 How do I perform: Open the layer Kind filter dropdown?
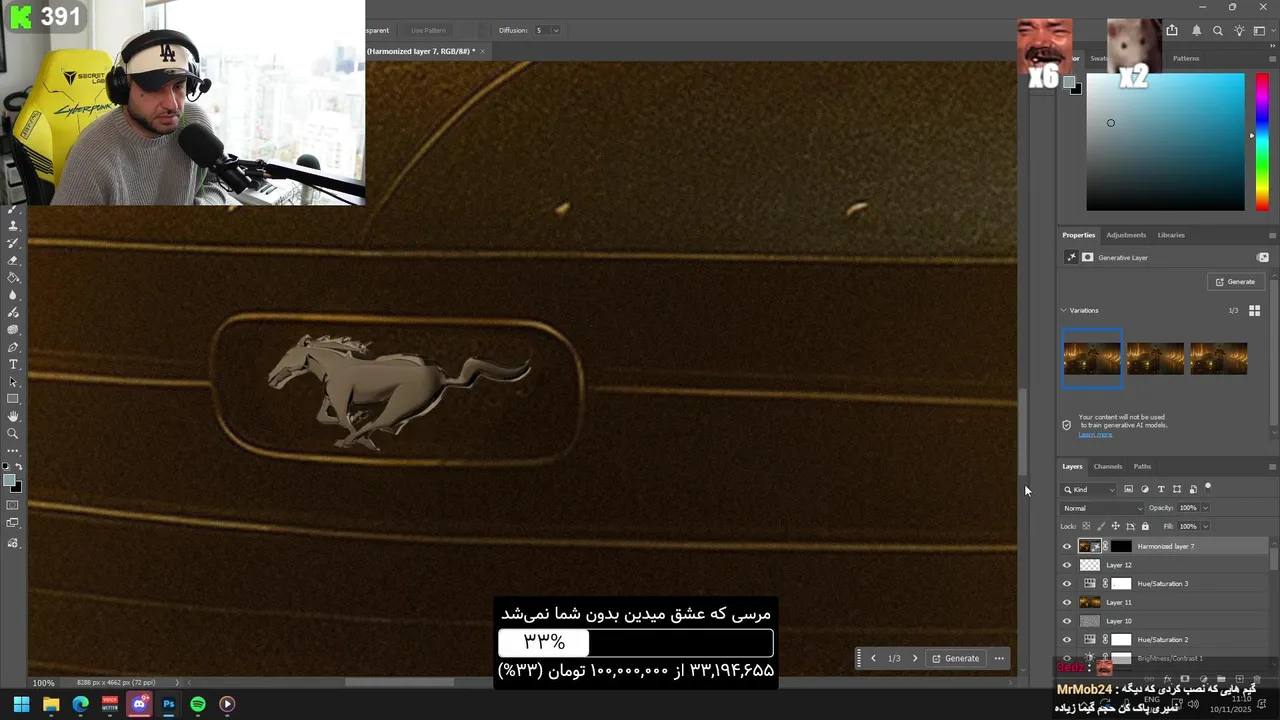[1090, 489]
